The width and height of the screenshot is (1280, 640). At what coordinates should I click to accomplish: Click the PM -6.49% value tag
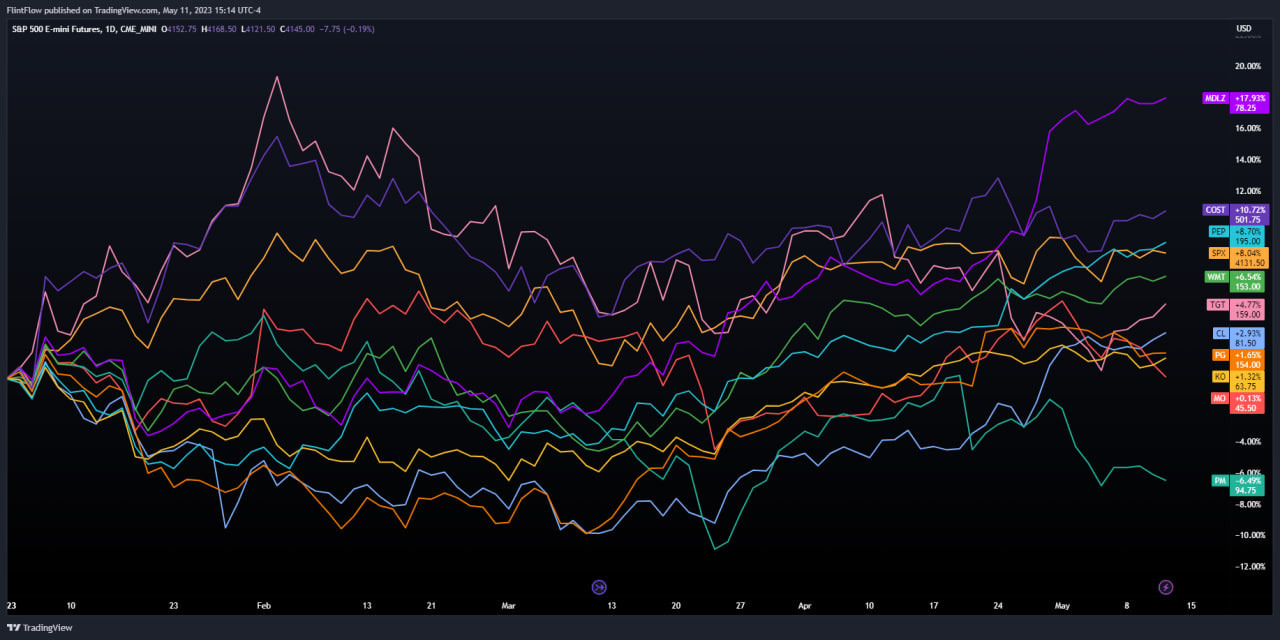tap(1249, 485)
